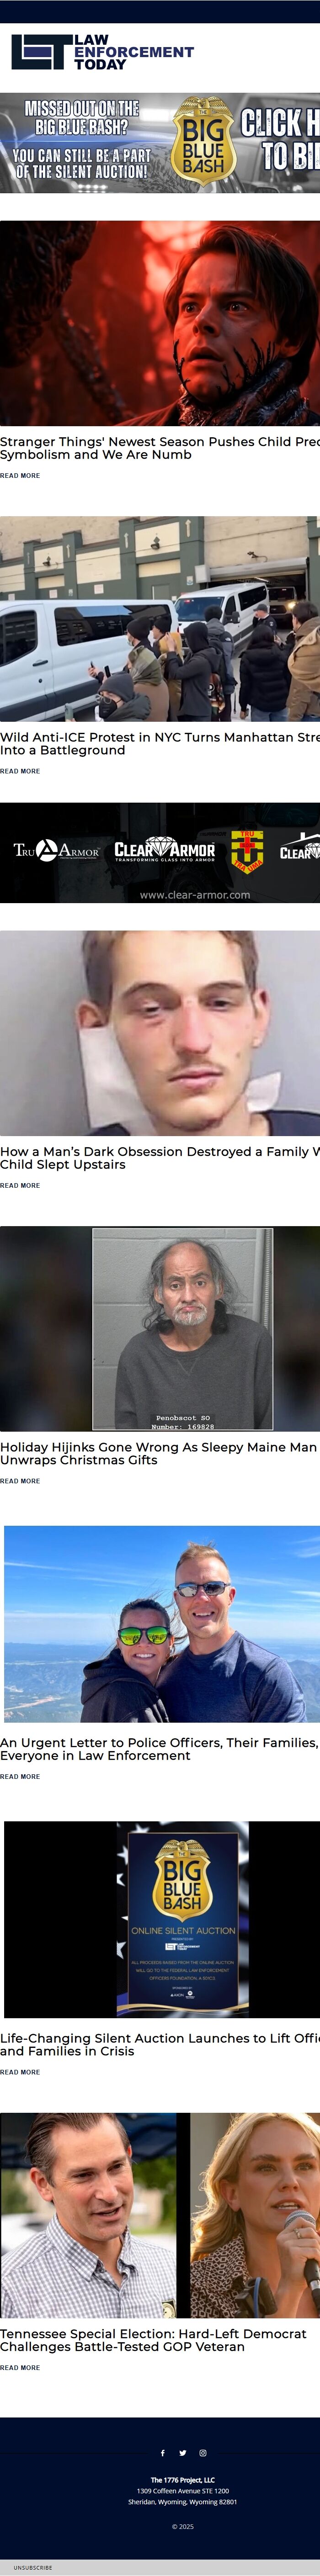This screenshot has width=320, height=2576.
Task: Read more on Sleepy Maine Man story
Action: (x=20, y=1481)
